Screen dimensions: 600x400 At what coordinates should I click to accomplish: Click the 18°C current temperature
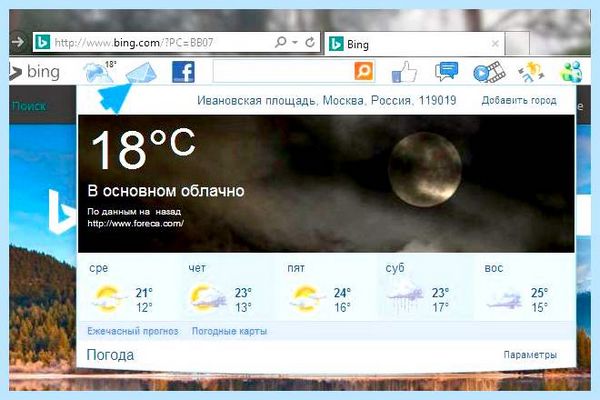pyautogui.click(x=143, y=149)
